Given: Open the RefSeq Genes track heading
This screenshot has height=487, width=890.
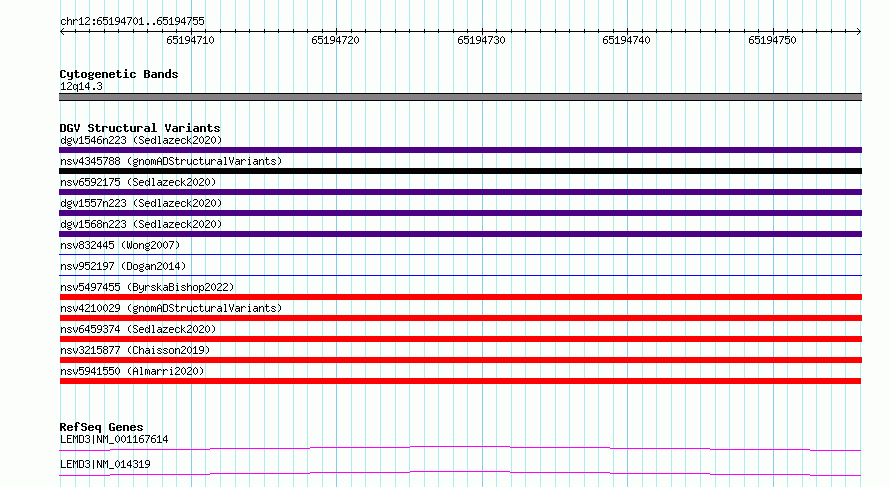Looking at the screenshot, I should (x=101, y=427).
